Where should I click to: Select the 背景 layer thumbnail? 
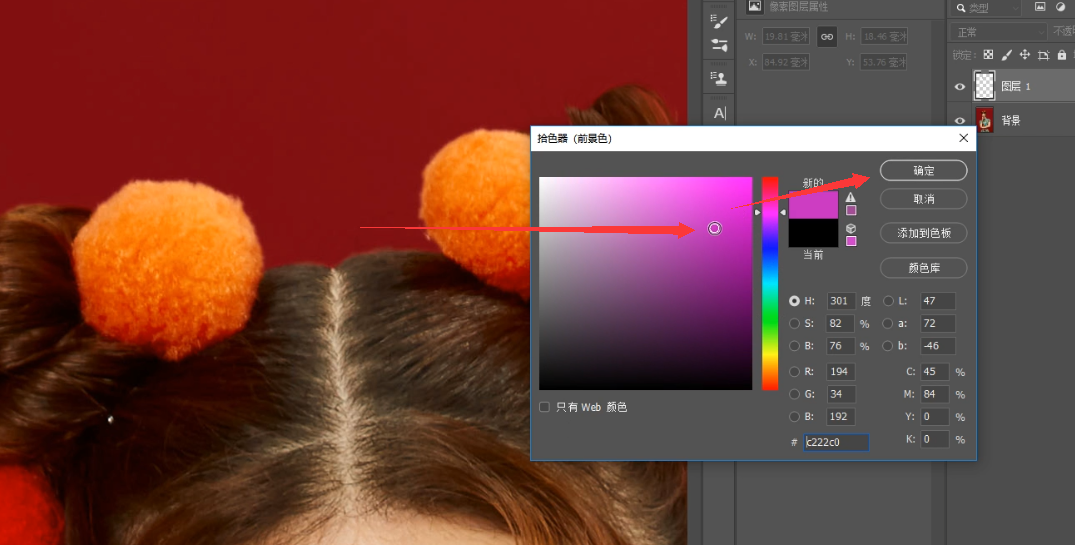click(985, 121)
